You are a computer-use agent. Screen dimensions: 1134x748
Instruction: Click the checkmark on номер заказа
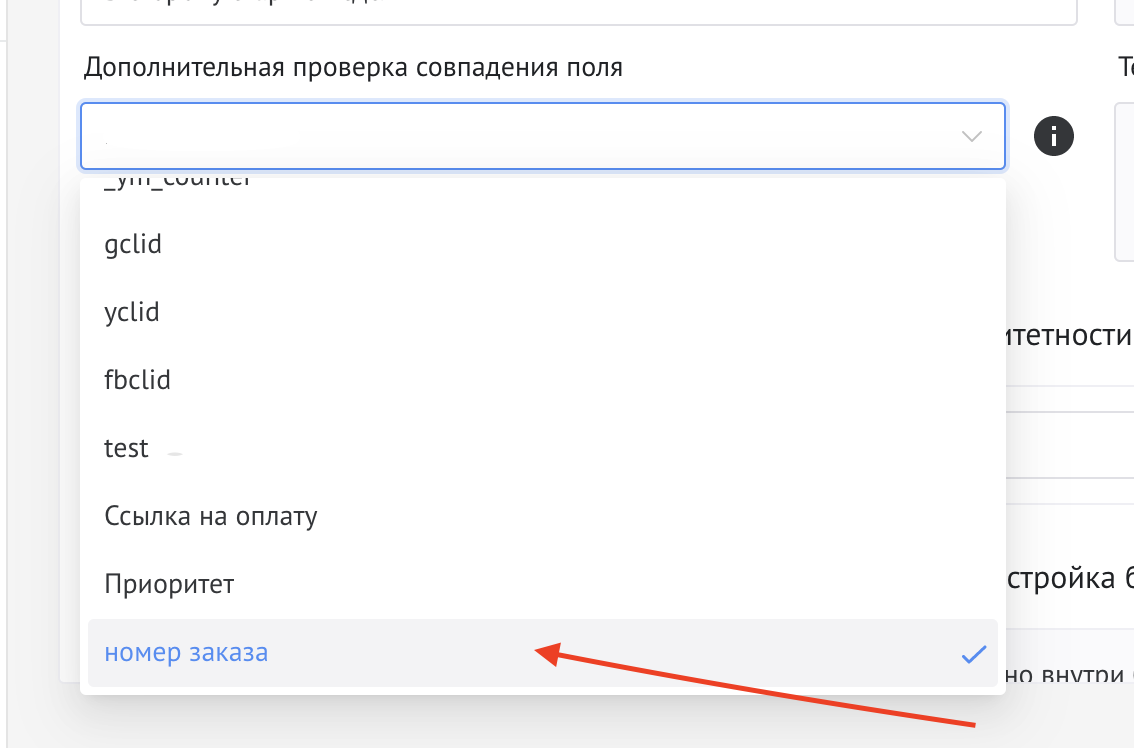(x=973, y=654)
